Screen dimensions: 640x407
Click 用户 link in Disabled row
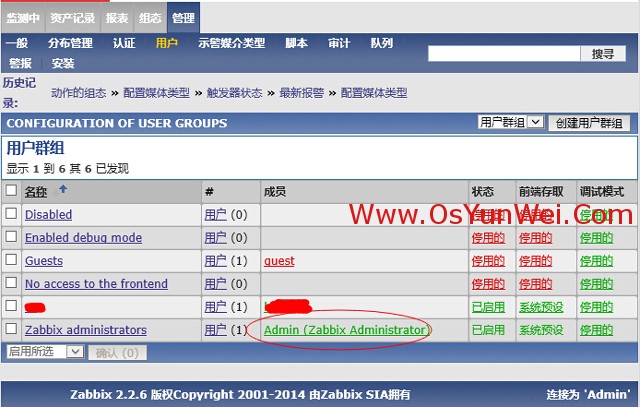click(x=216, y=215)
